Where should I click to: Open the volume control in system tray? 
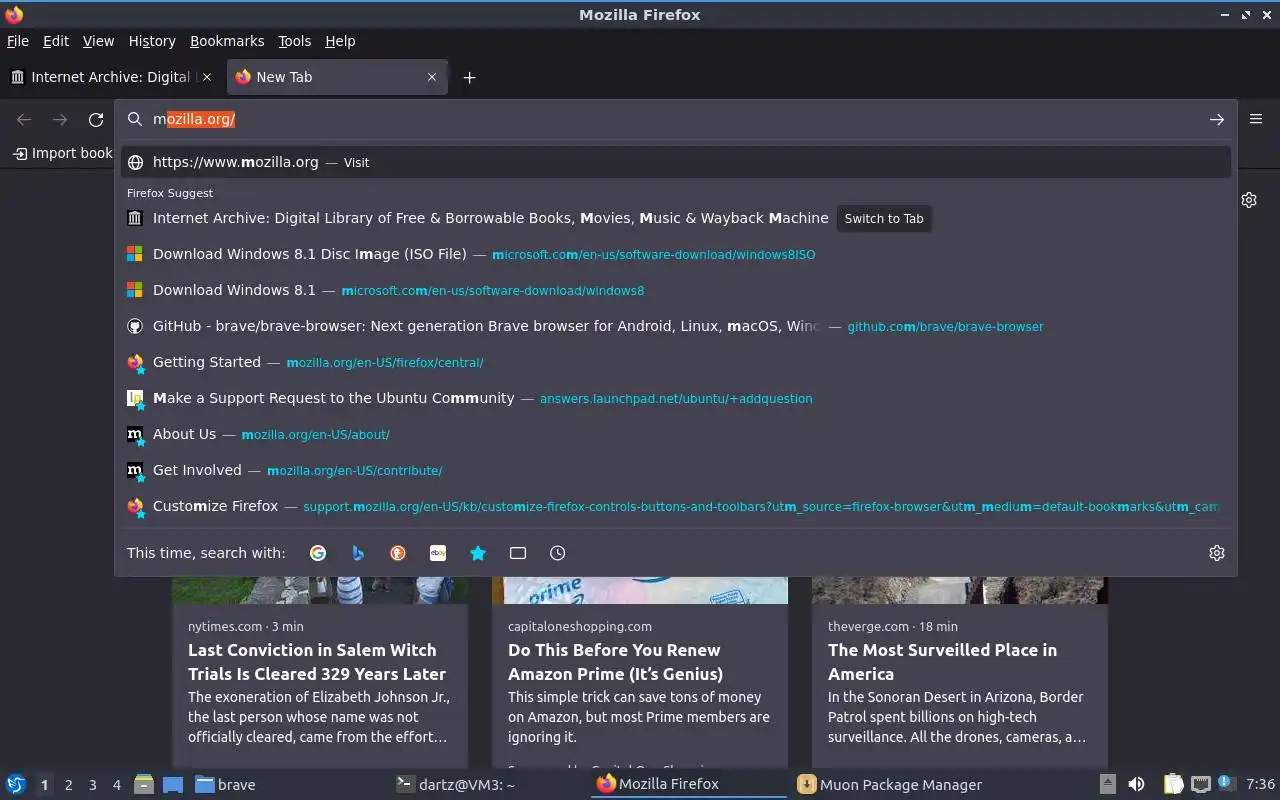pos(1136,785)
